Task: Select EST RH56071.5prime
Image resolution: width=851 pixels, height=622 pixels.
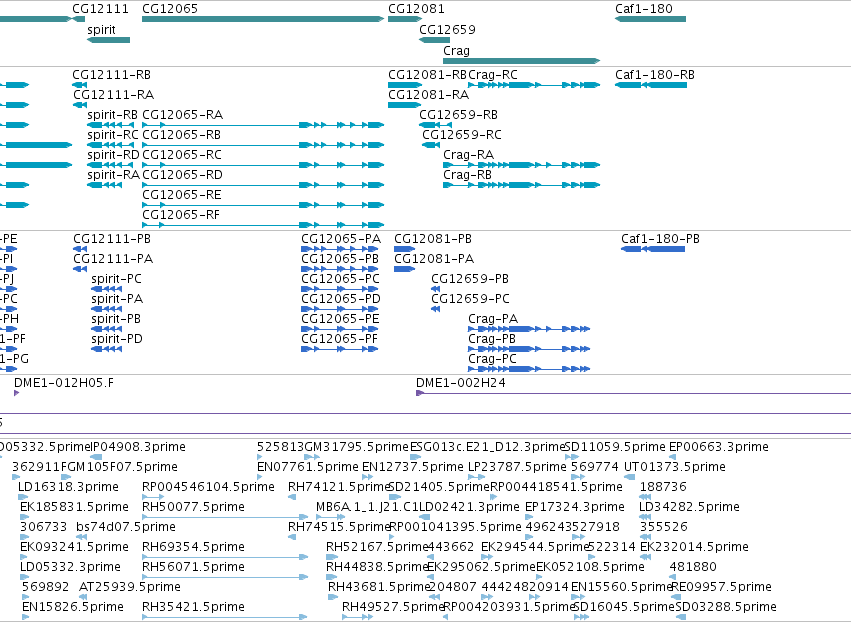Action: click(193, 567)
